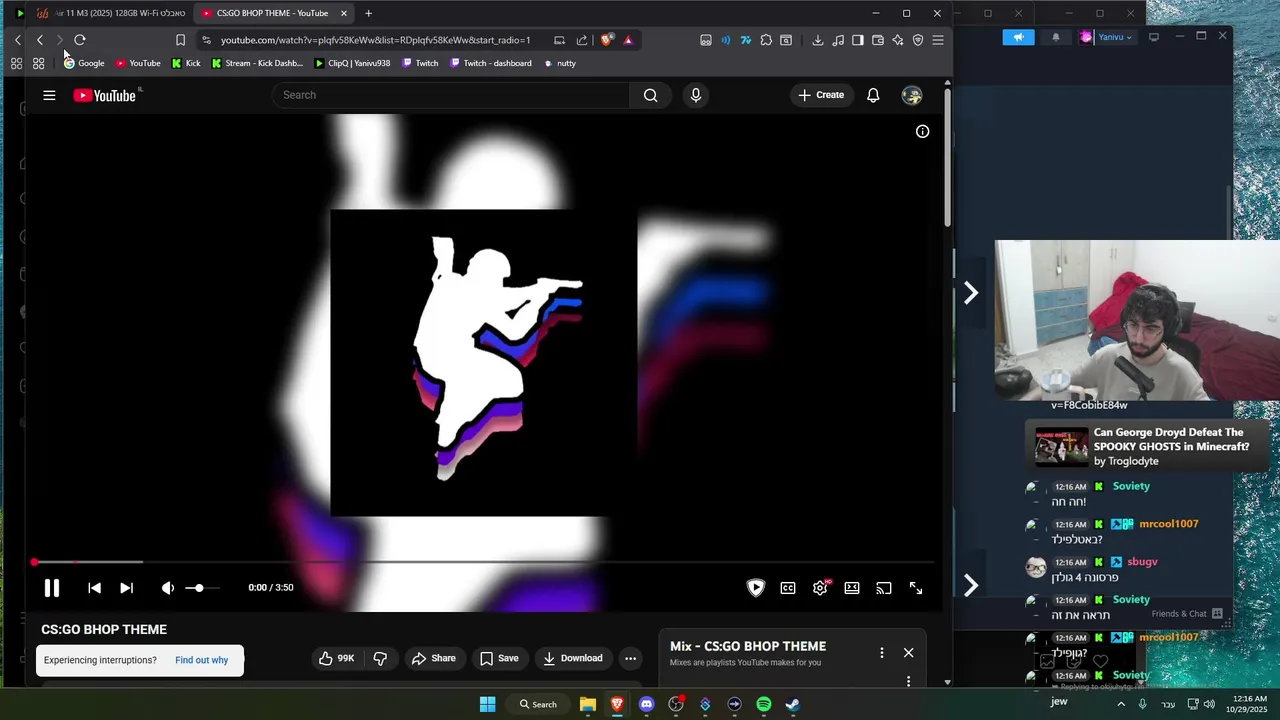The height and width of the screenshot is (720, 1280).
Task: Click the shield play icon in player
Action: coord(756,588)
